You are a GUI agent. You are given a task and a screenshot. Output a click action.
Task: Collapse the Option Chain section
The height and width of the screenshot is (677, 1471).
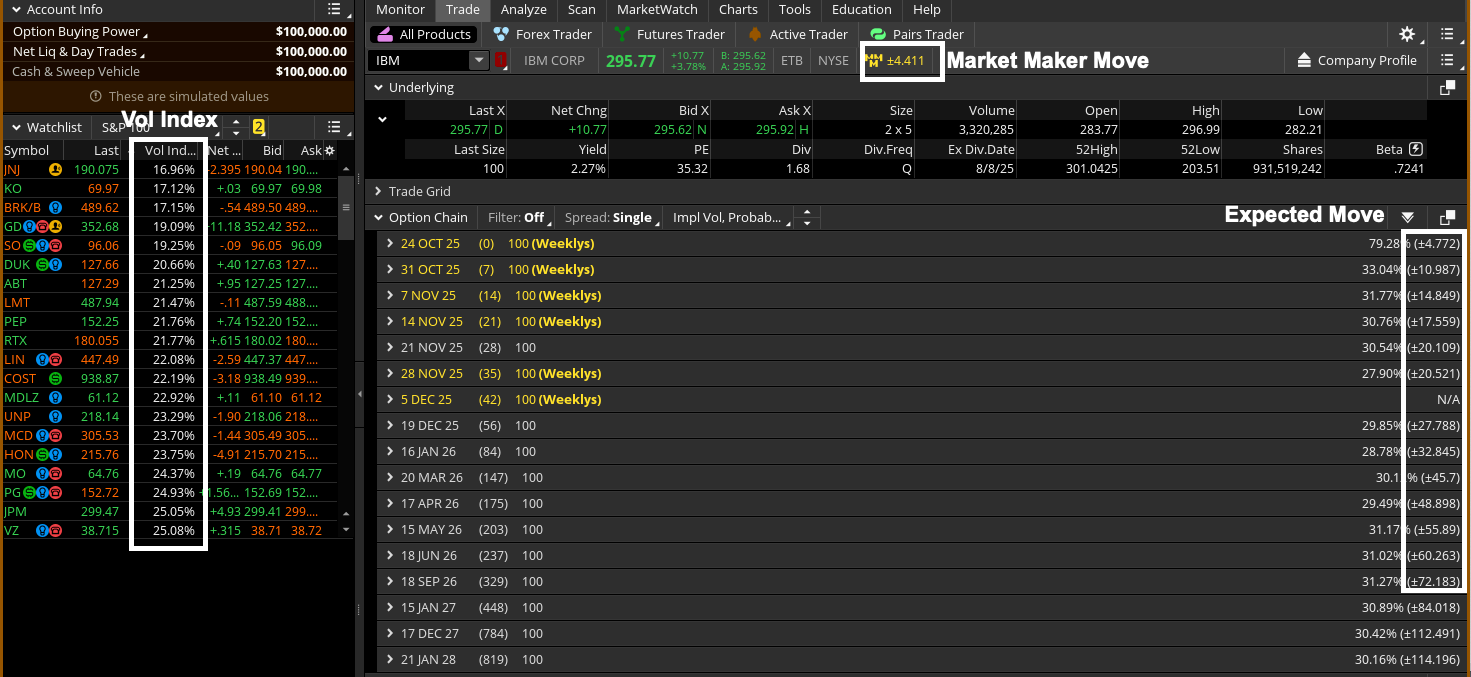point(378,217)
